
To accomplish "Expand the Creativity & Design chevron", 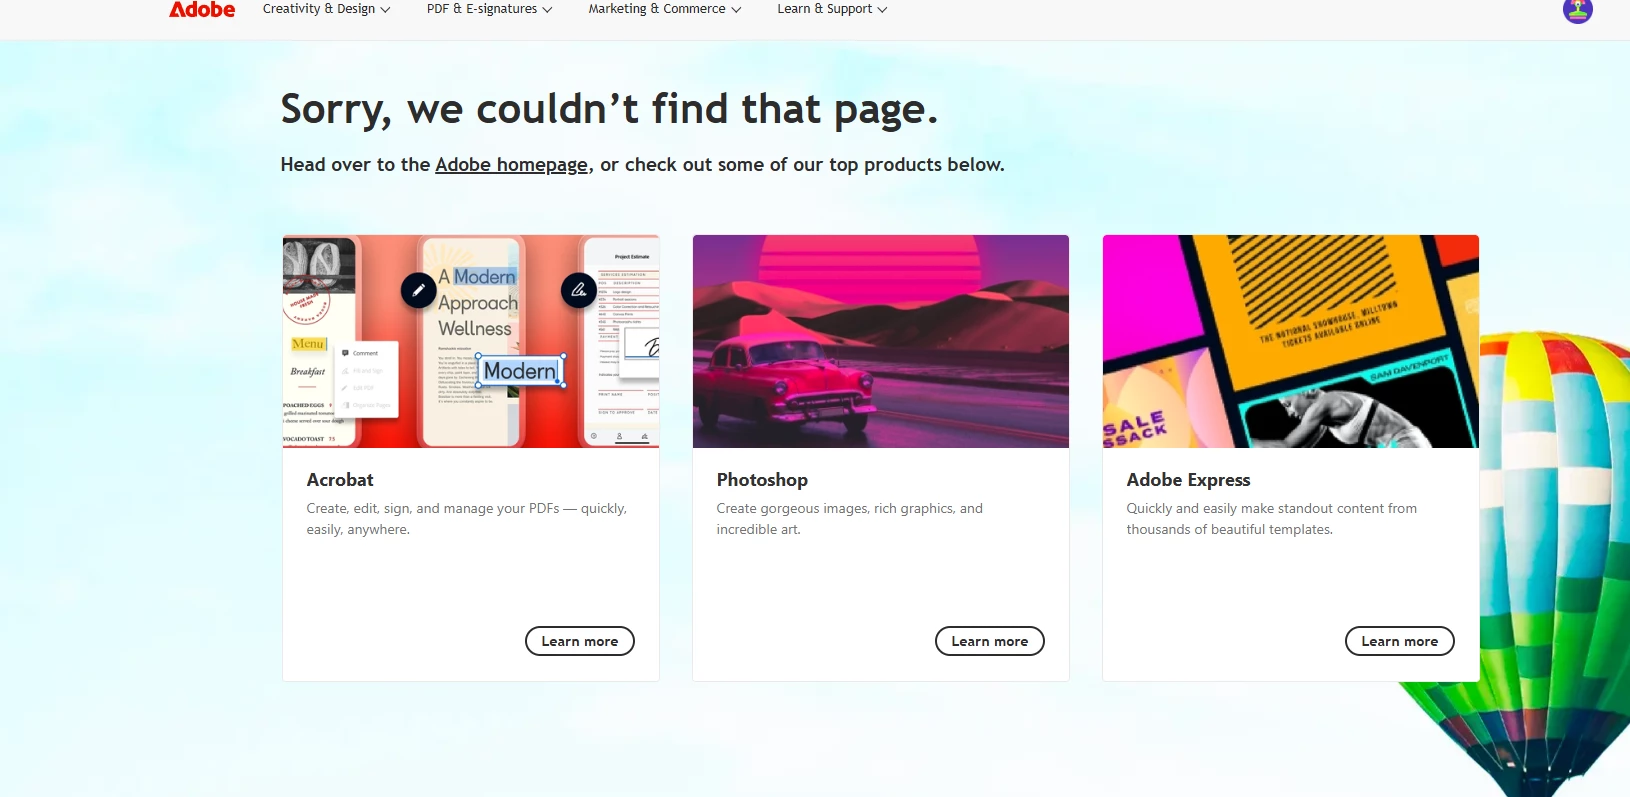I will tap(385, 10).
